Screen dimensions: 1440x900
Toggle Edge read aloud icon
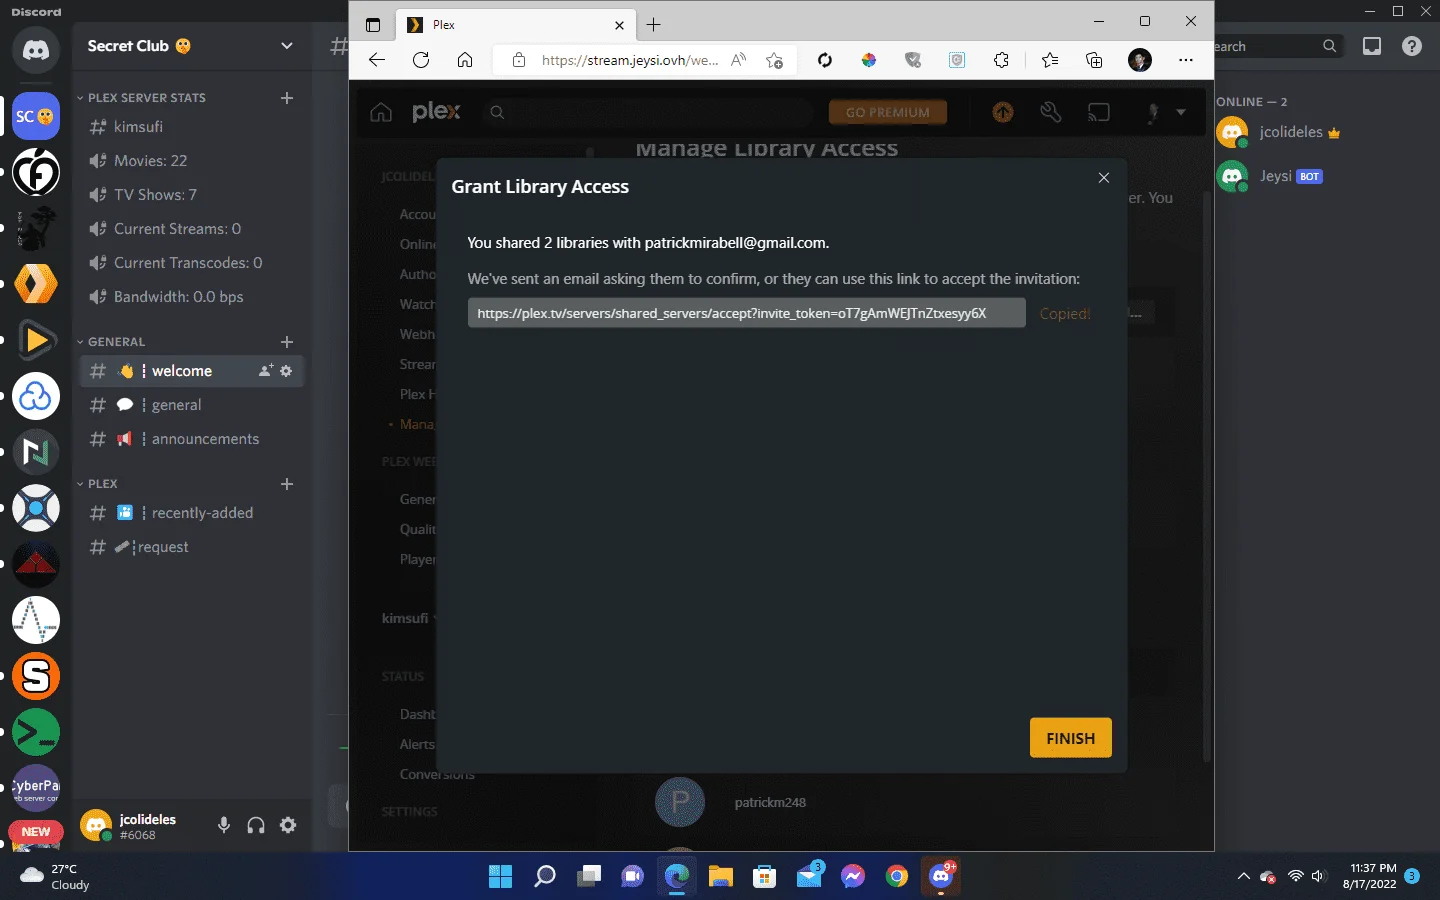(739, 60)
